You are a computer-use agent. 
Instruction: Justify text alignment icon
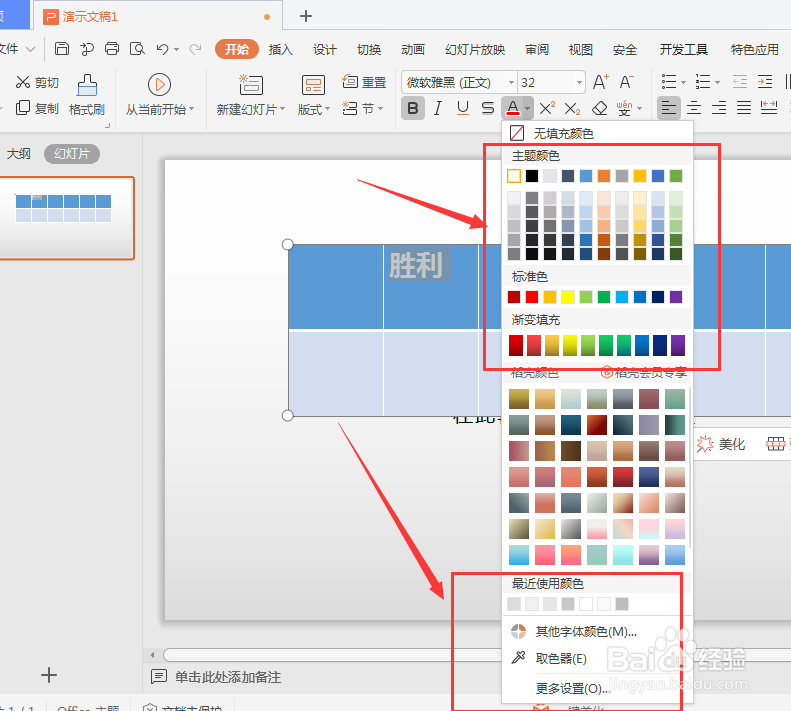click(x=744, y=108)
